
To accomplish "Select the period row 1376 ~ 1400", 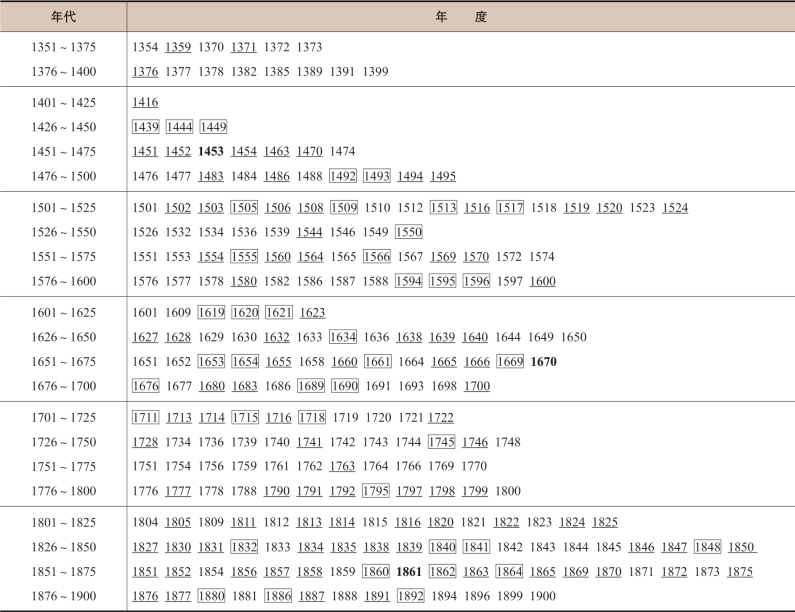I will (63, 71).
